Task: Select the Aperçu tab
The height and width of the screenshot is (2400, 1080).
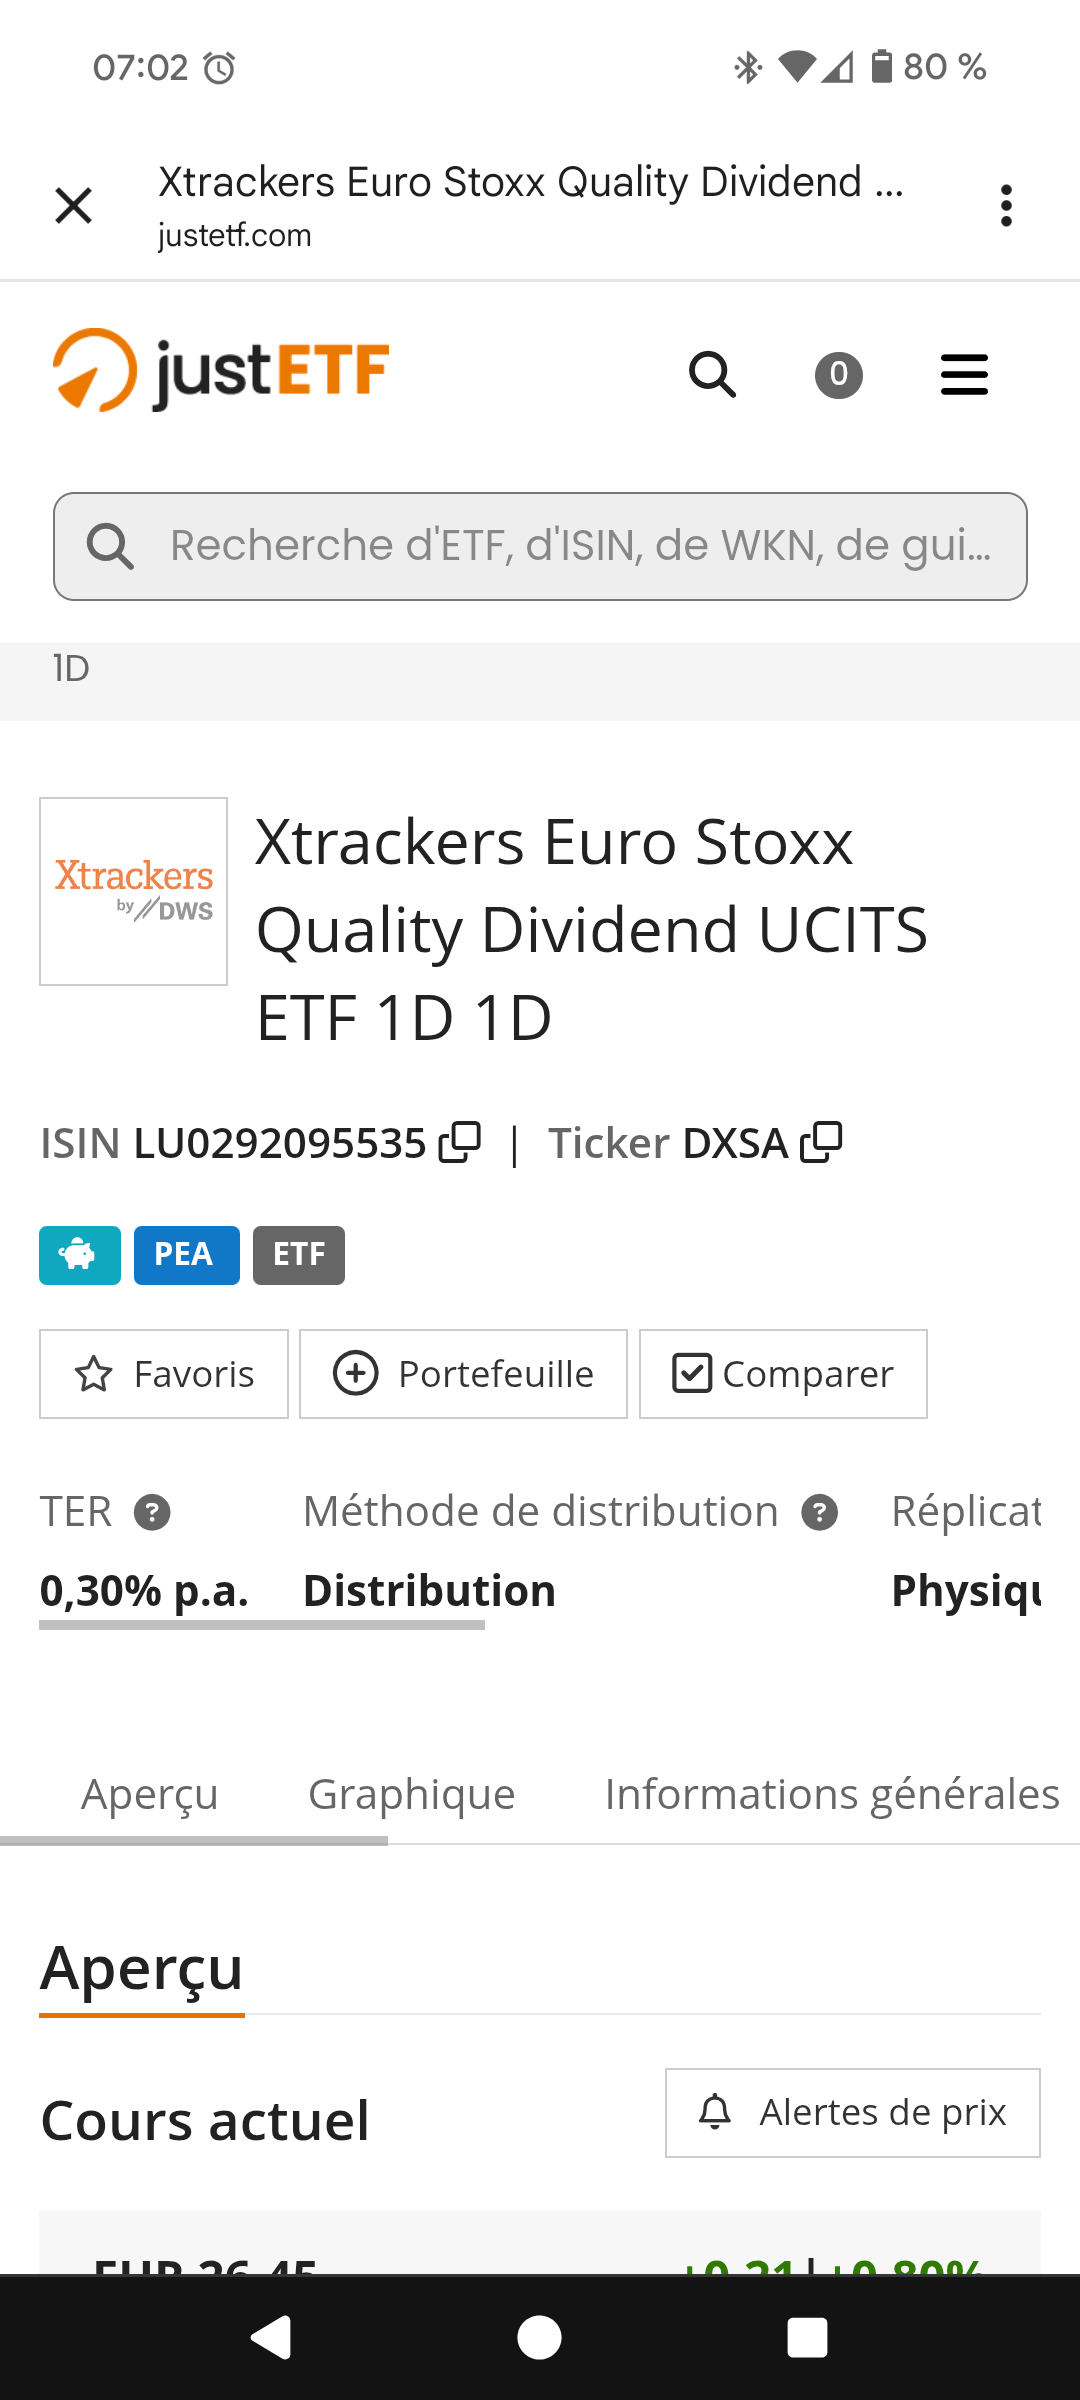Action: click(x=150, y=1794)
